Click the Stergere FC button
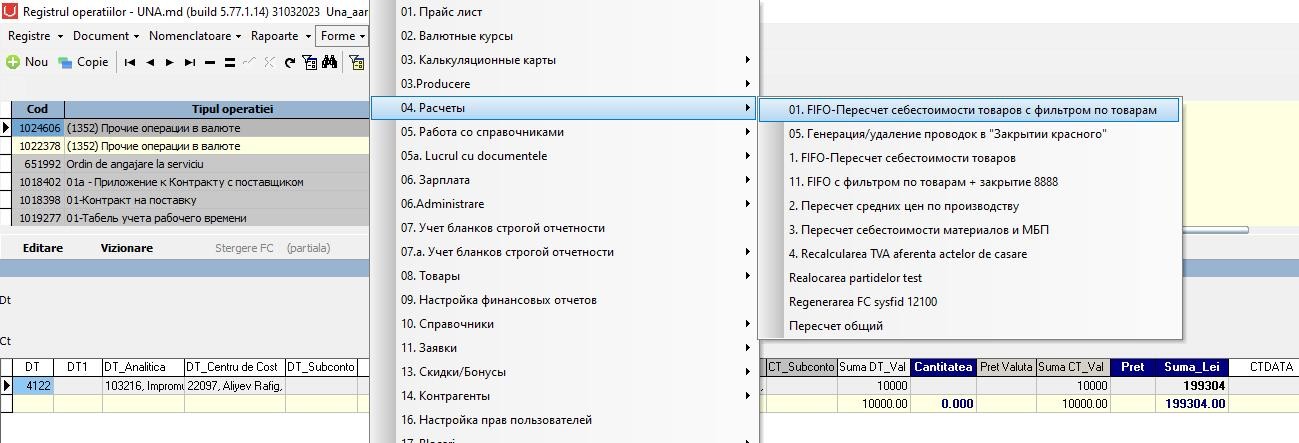The width and height of the screenshot is (1299, 443). (244, 248)
